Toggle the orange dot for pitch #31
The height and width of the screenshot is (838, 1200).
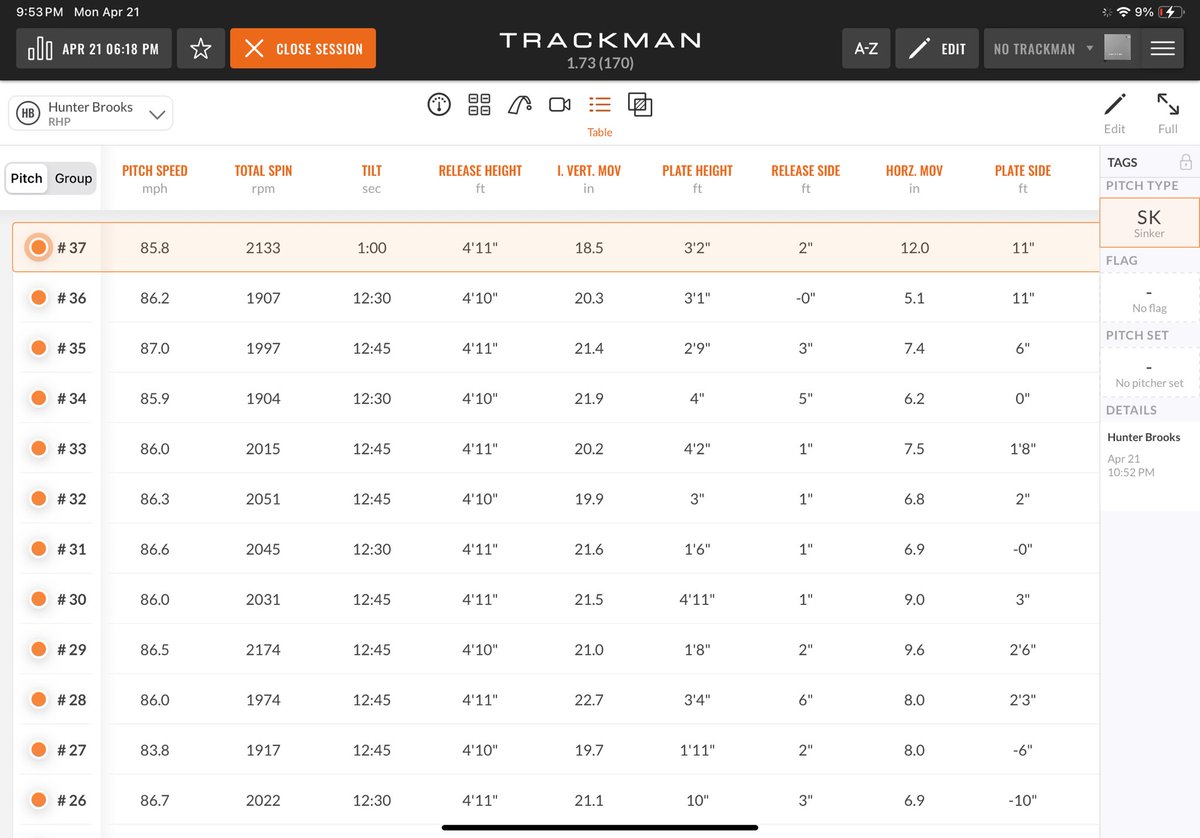coord(38,549)
